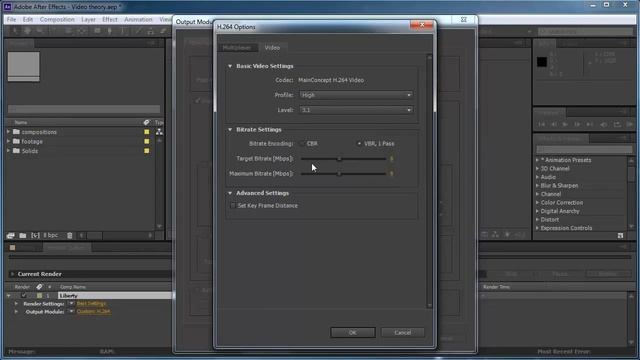Open the Render Settings dropdown arrow
Viewport: 640px width, 360px height.
tap(71, 304)
